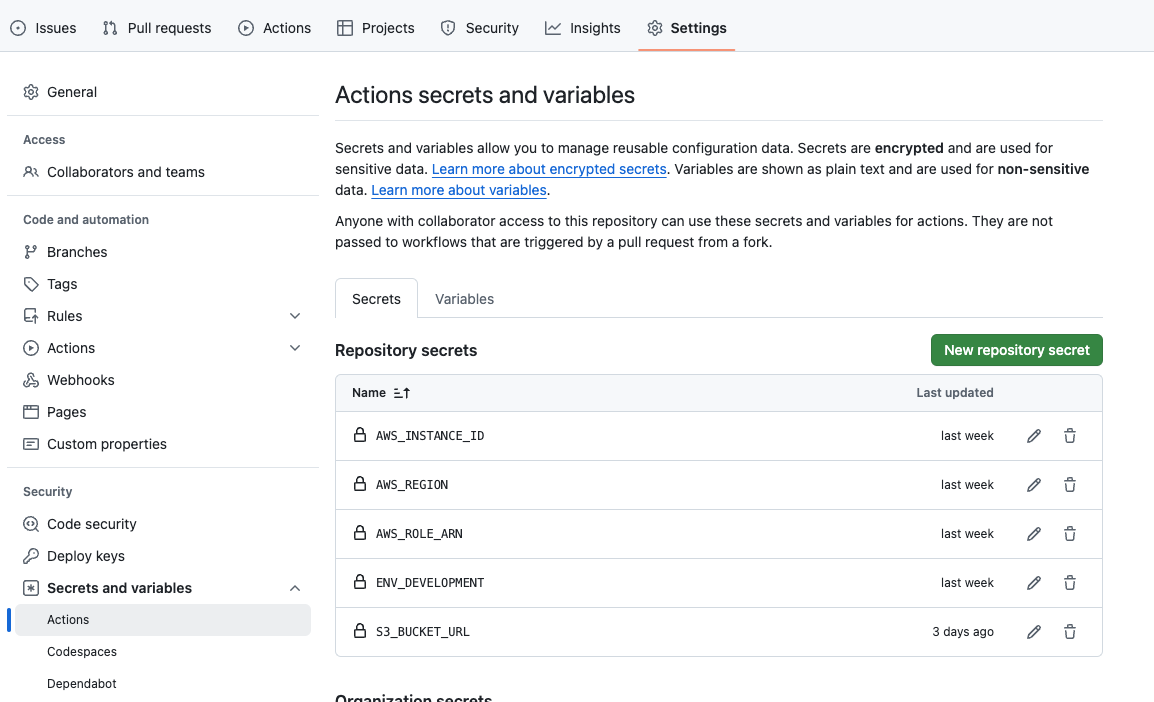Delete the S3_BUCKET_URL secret

tap(1070, 632)
